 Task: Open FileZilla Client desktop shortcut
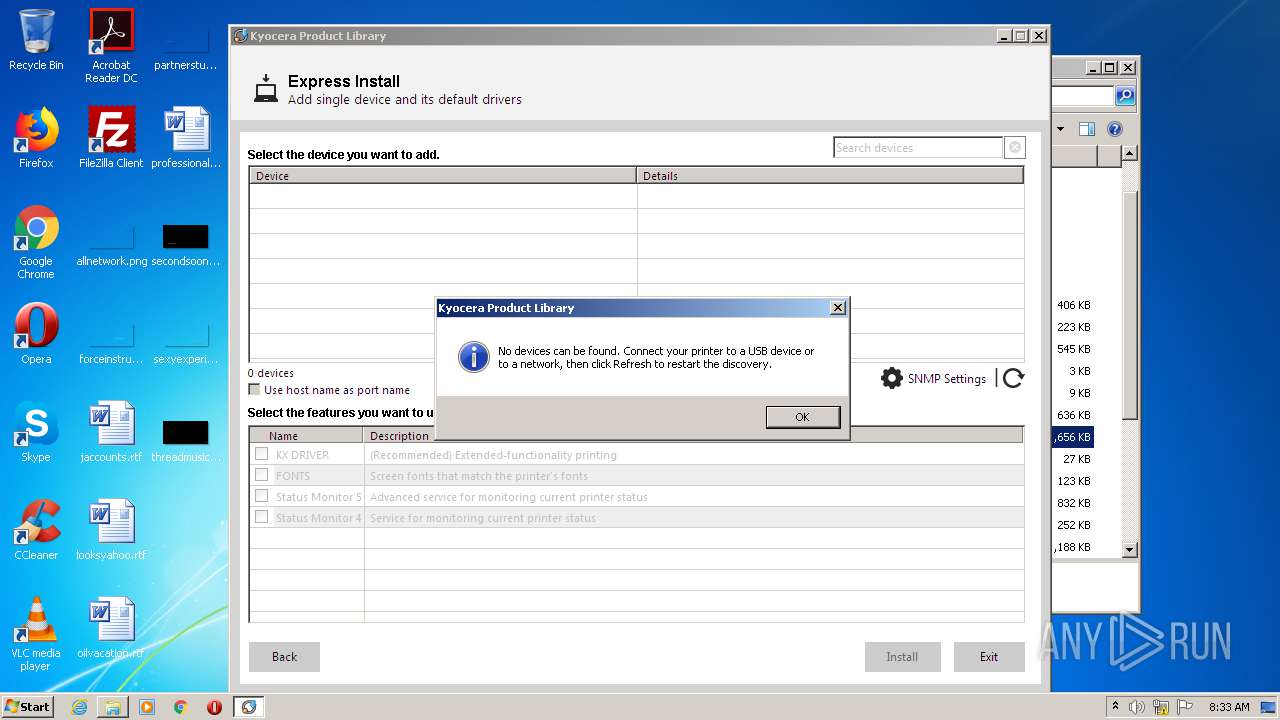(111, 138)
